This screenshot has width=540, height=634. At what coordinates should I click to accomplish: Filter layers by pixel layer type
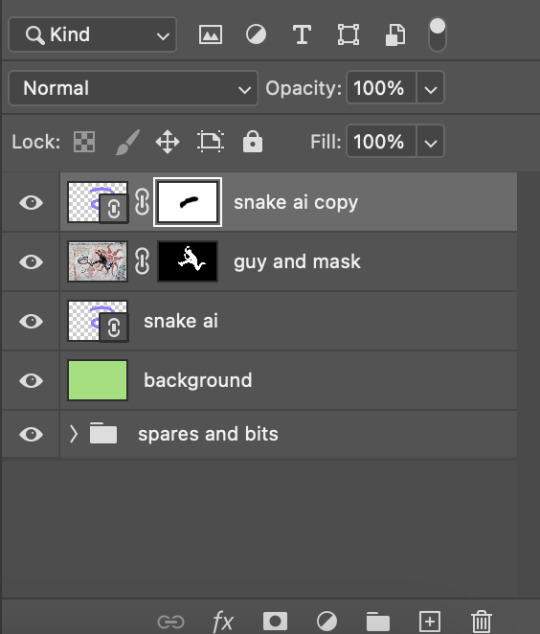(x=210, y=35)
